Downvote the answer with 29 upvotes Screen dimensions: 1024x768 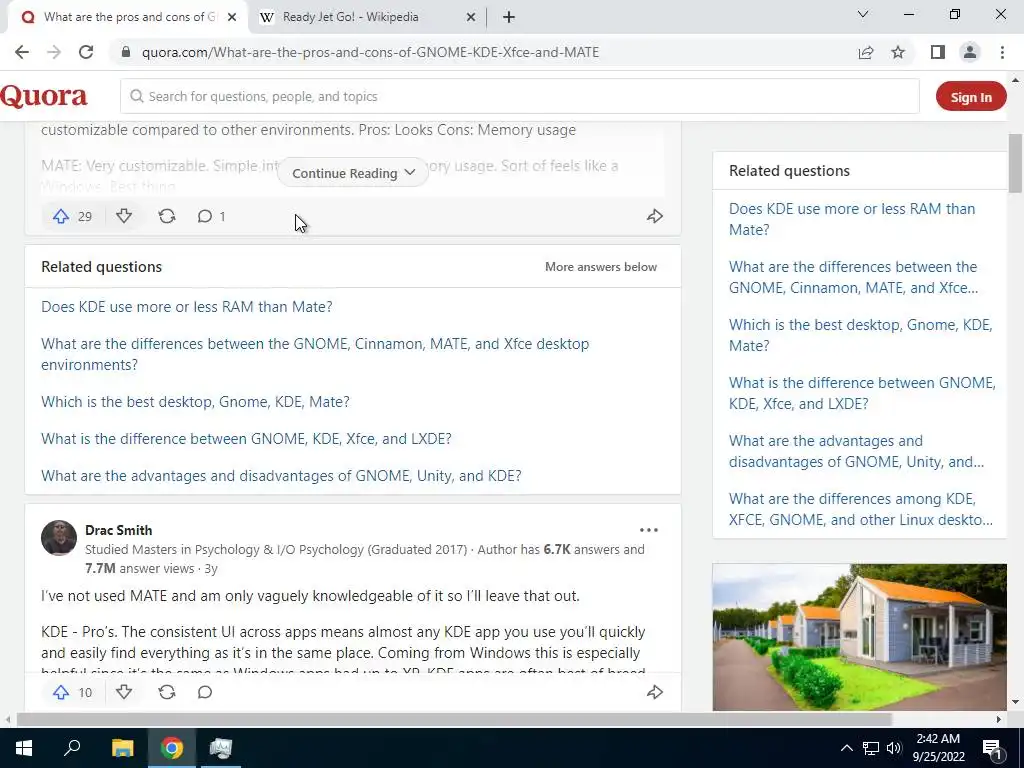coord(124,216)
